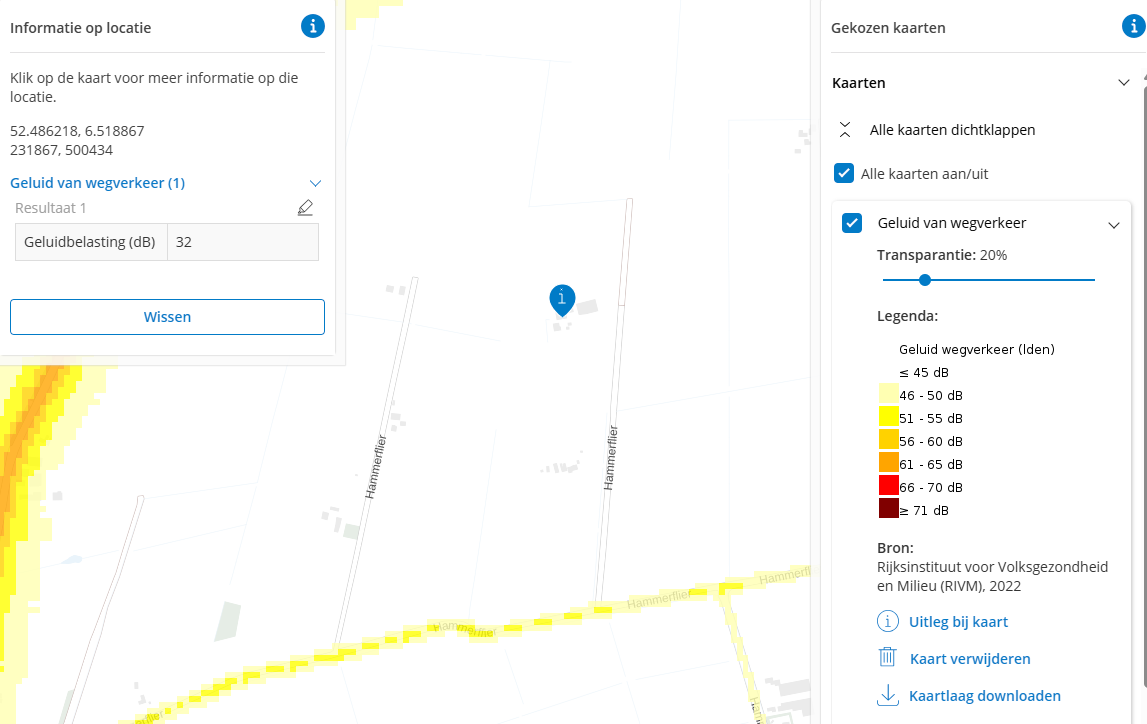
Task: Click the Geluid van wegverkeer (1) heading link
Action: 97,183
